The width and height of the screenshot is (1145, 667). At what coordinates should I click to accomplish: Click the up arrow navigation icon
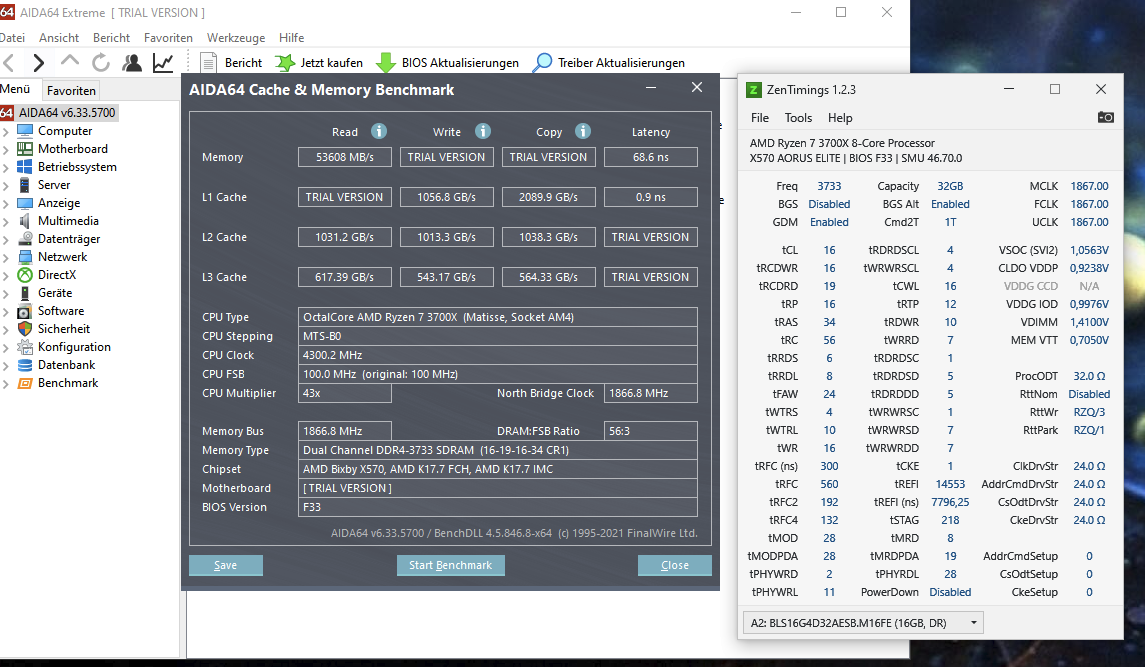tap(69, 61)
